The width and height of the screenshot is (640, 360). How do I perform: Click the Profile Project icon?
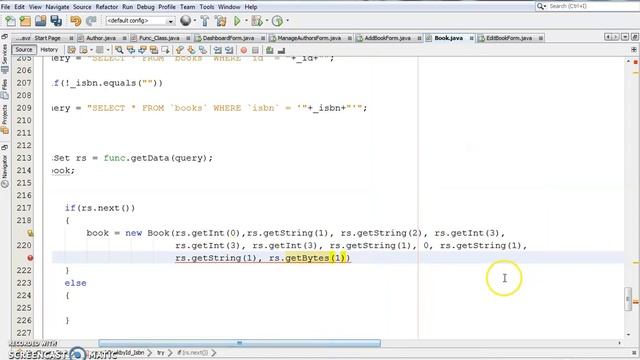tap(277, 21)
